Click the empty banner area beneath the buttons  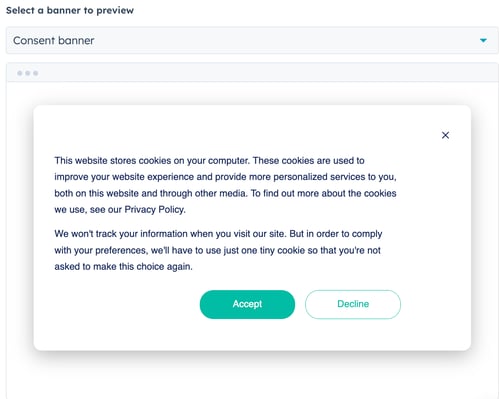coord(252,334)
